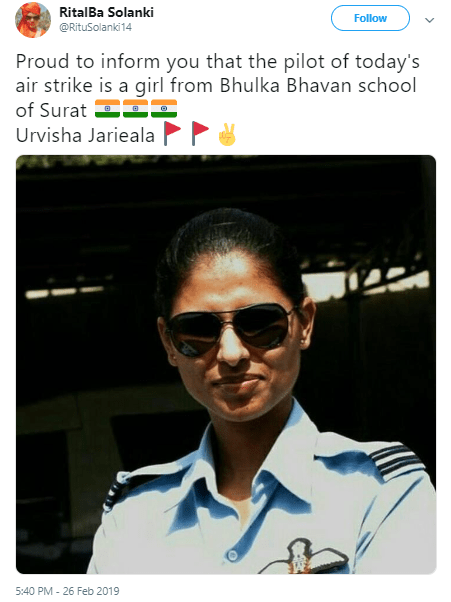
Task: Open the @RituSolanki14 handle link
Action: tap(95, 27)
